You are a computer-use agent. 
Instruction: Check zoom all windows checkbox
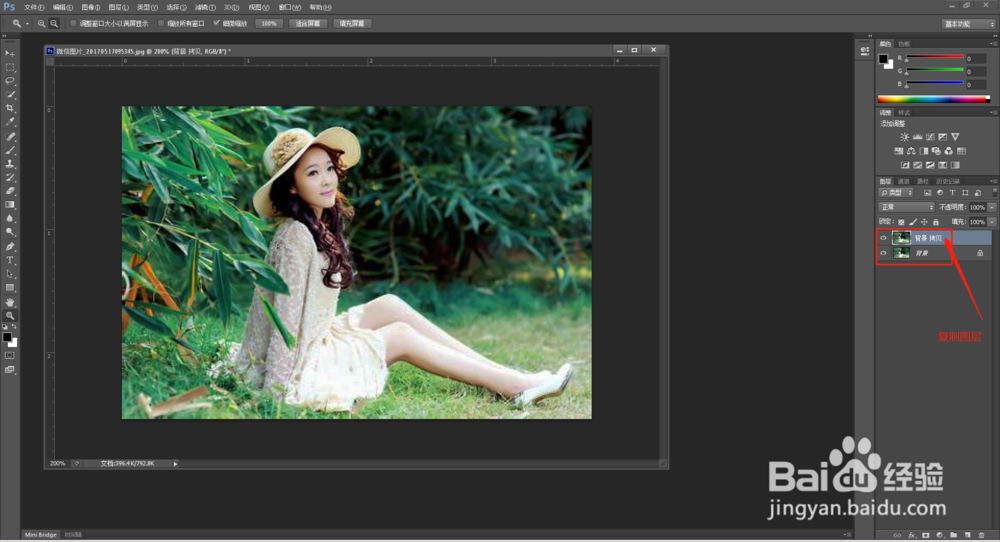coord(161,24)
